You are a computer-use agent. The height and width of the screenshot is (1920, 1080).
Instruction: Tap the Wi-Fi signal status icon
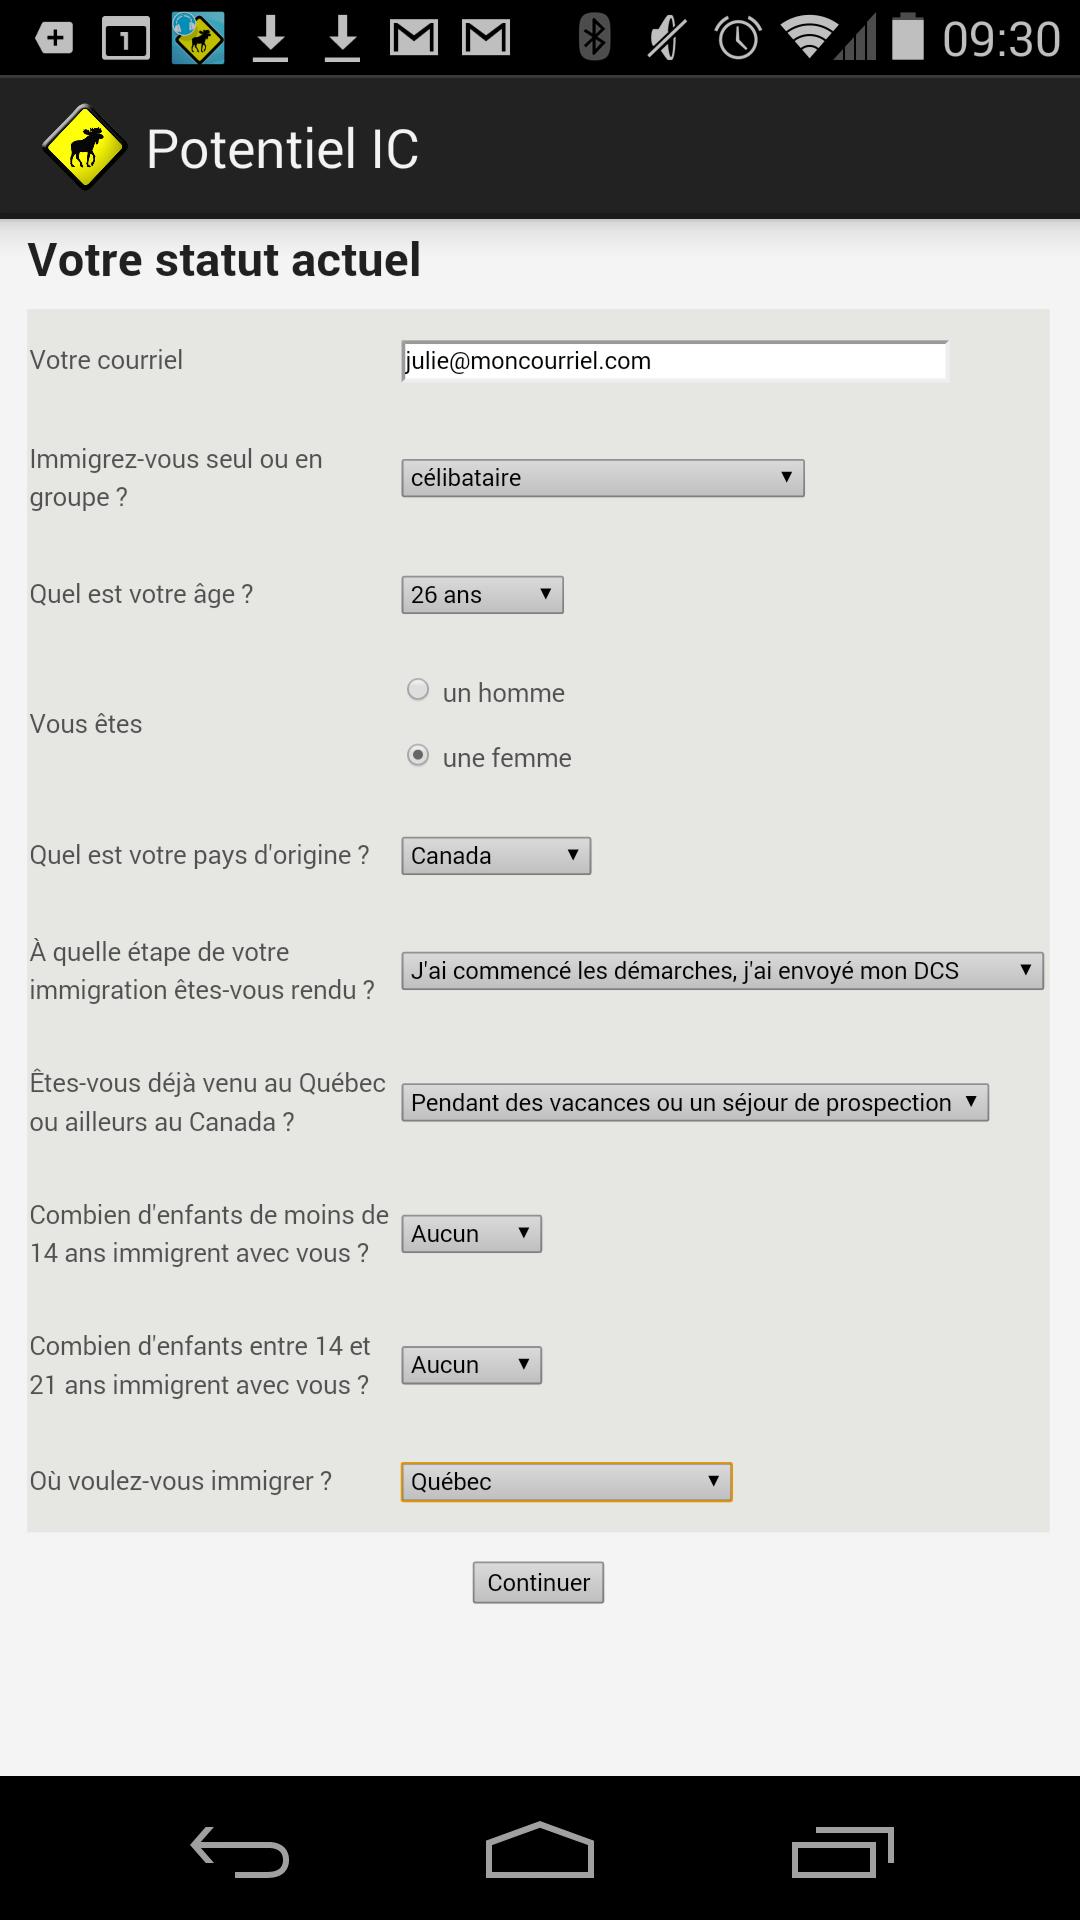(x=808, y=38)
